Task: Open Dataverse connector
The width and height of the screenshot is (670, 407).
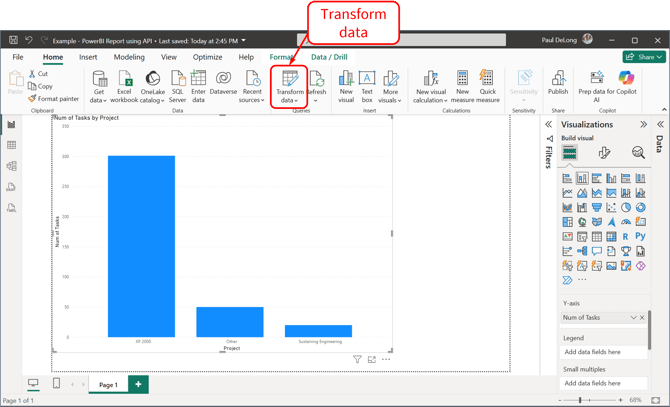Action: coord(223,82)
